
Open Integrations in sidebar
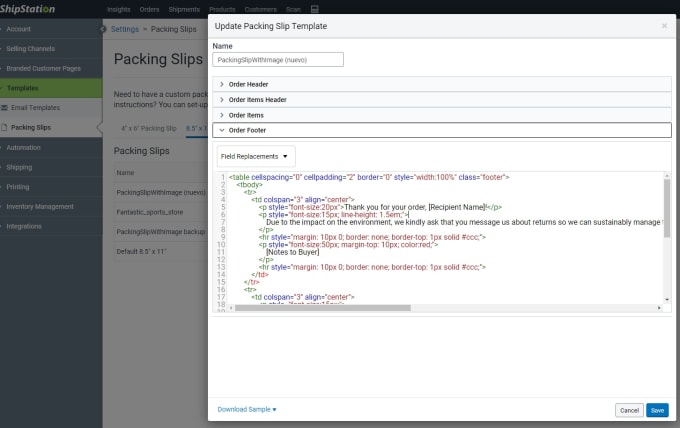51,226
